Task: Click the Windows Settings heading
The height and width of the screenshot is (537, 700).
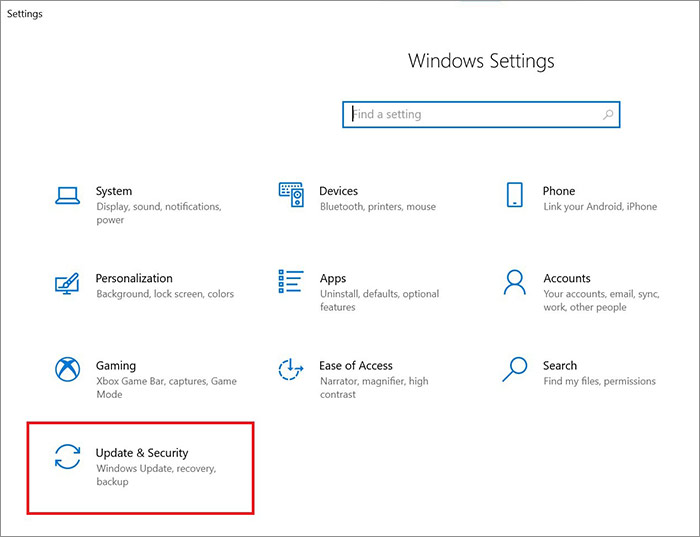Action: [x=481, y=61]
